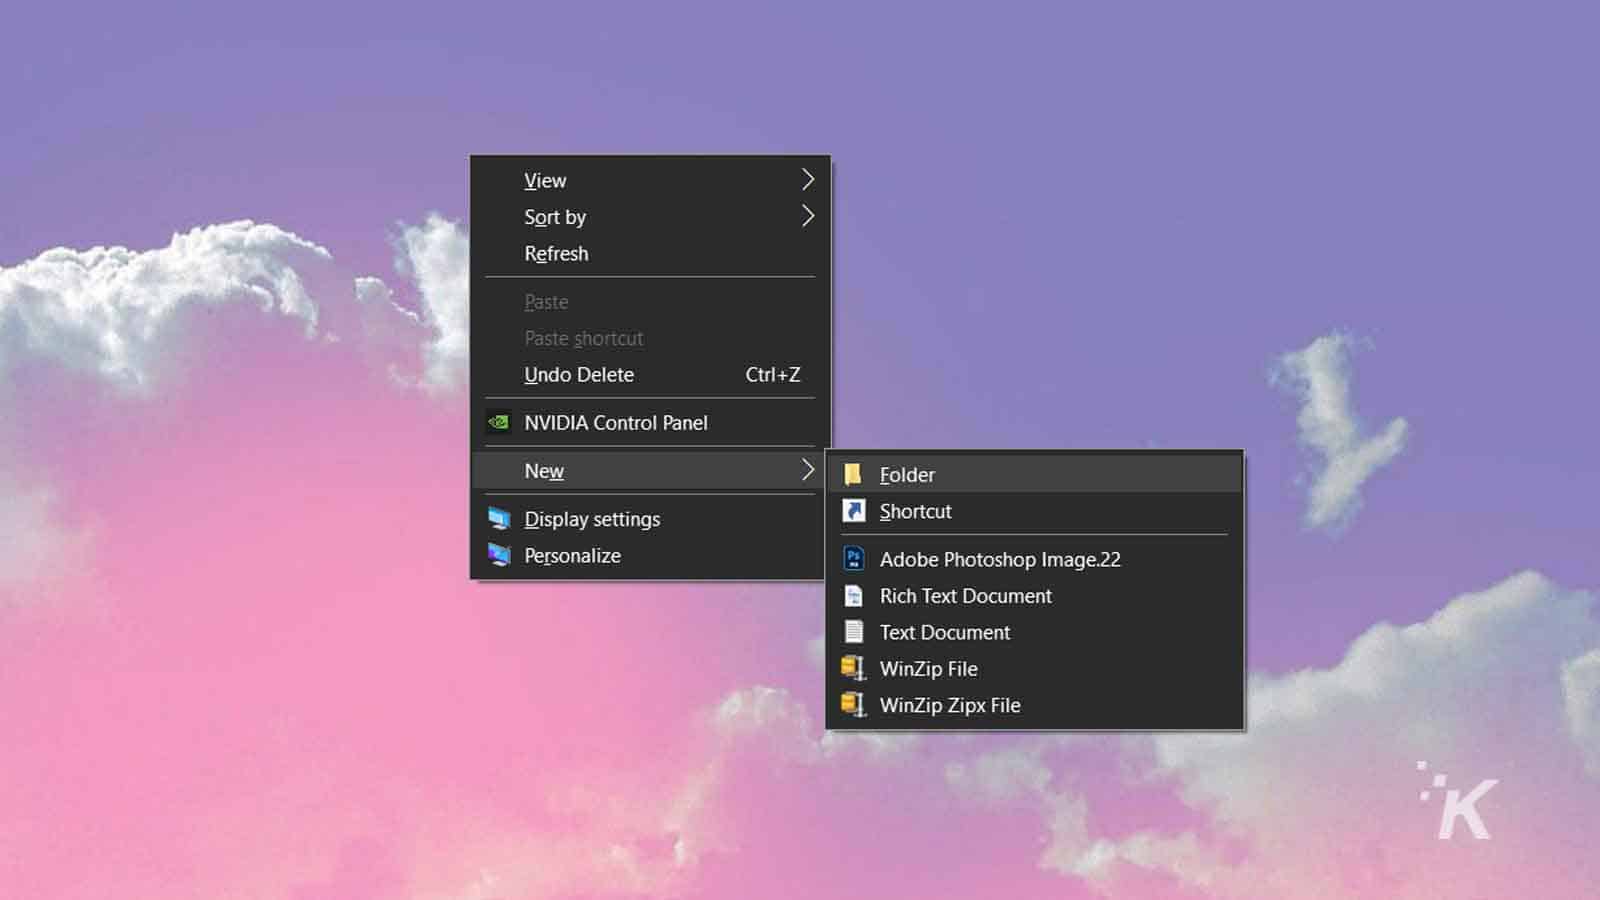The height and width of the screenshot is (900, 1600).
Task: Click the Adobe Photoshop Image file icon
Action: [x=853, y=559]
